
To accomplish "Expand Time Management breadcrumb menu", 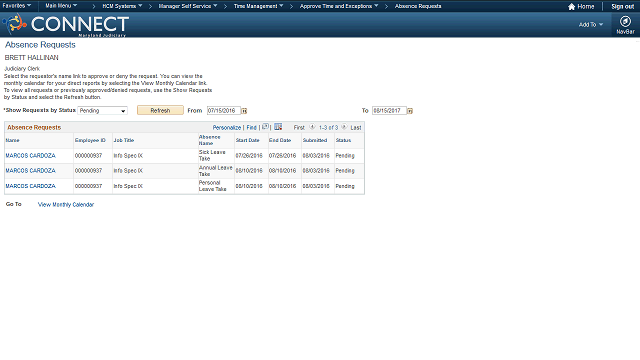I will [258, 6].
